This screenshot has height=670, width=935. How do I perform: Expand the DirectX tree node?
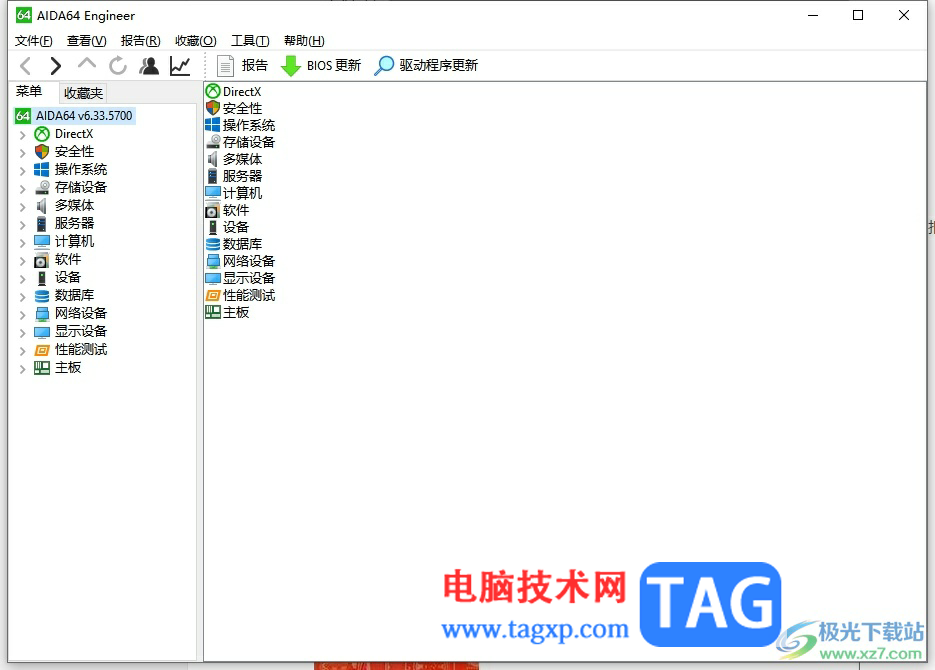tap(23, 135)
